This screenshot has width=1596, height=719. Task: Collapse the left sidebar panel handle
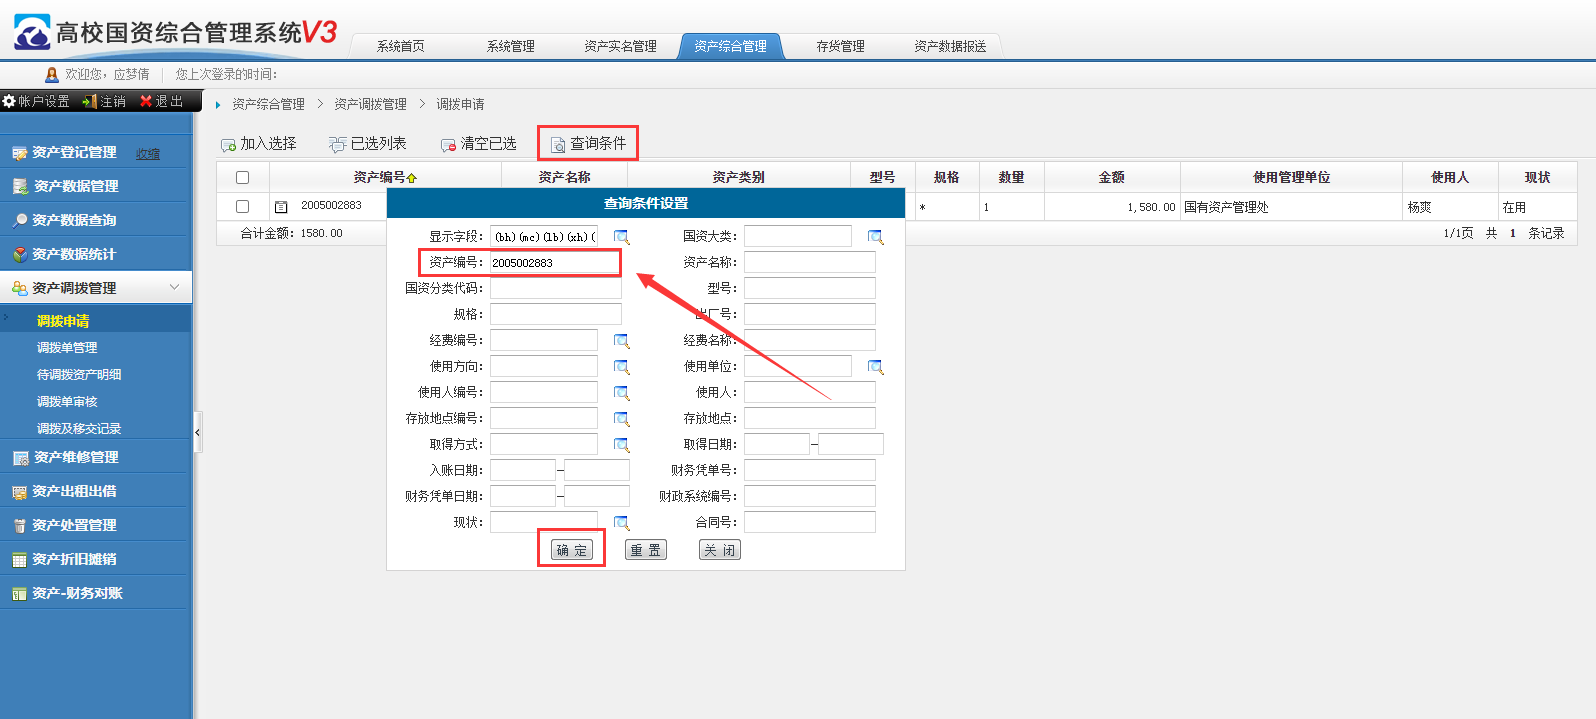click(197, 432)
